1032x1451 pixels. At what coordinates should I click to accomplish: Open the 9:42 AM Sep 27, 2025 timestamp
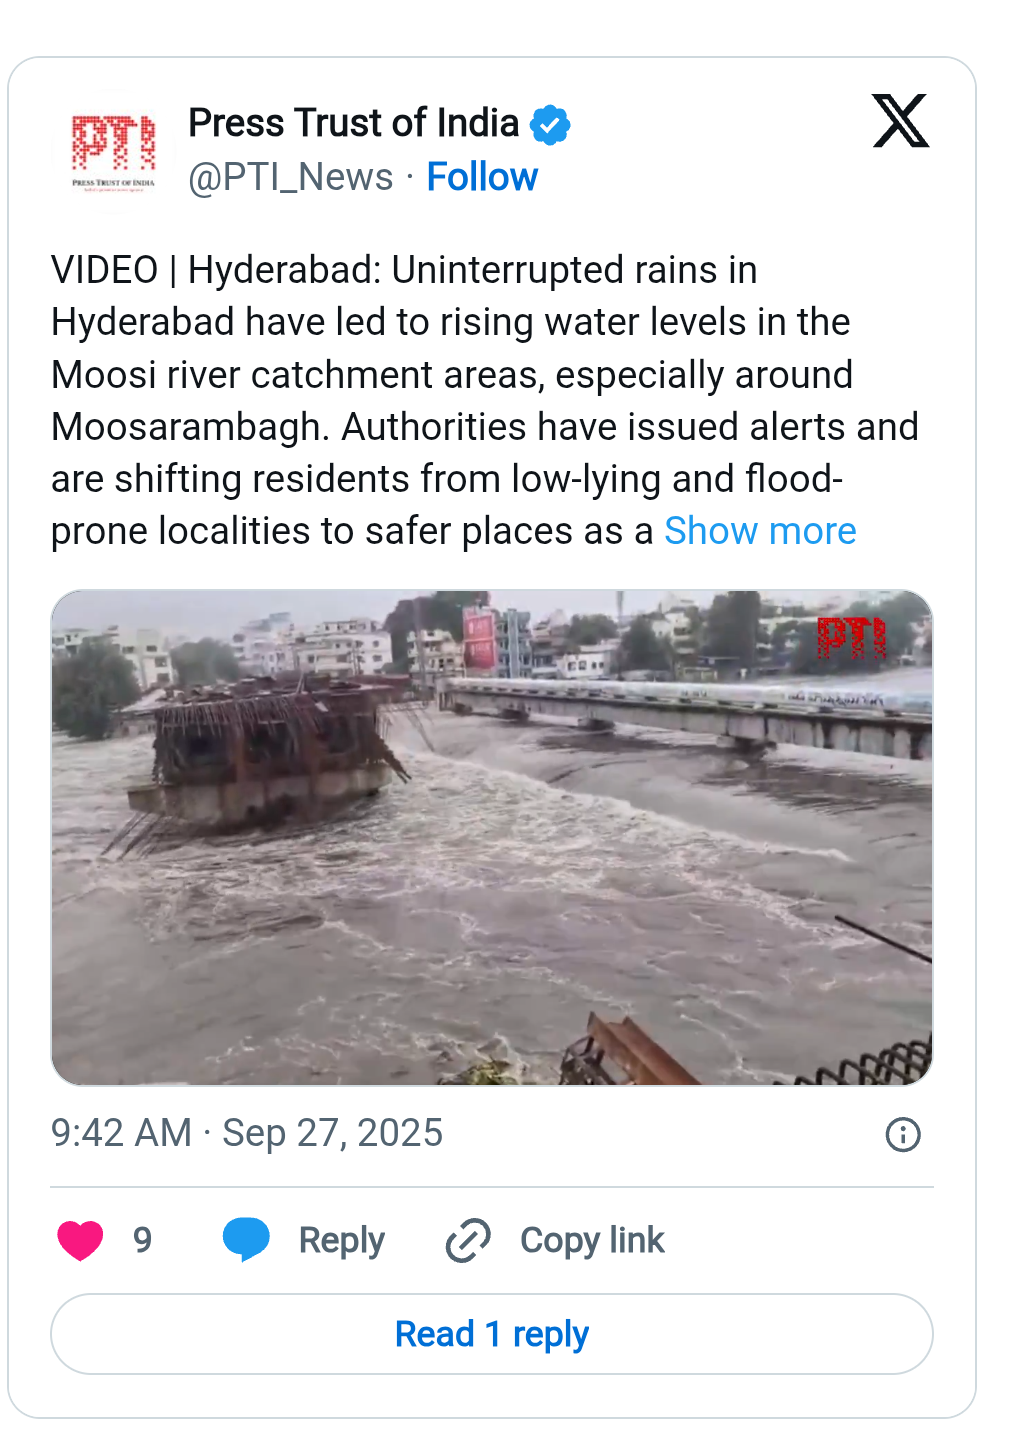tap(246, 1133)
